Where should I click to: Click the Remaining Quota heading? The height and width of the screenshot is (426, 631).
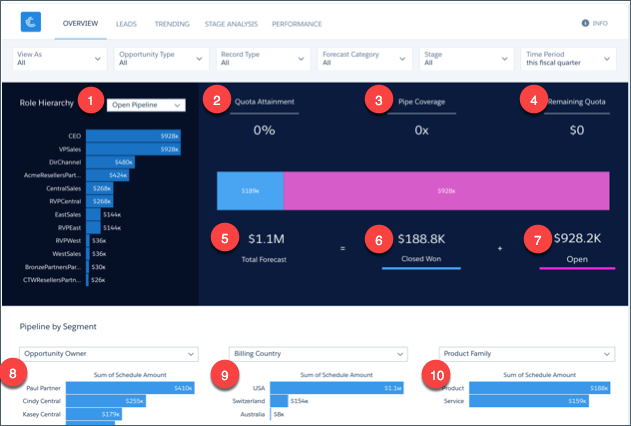577,102
